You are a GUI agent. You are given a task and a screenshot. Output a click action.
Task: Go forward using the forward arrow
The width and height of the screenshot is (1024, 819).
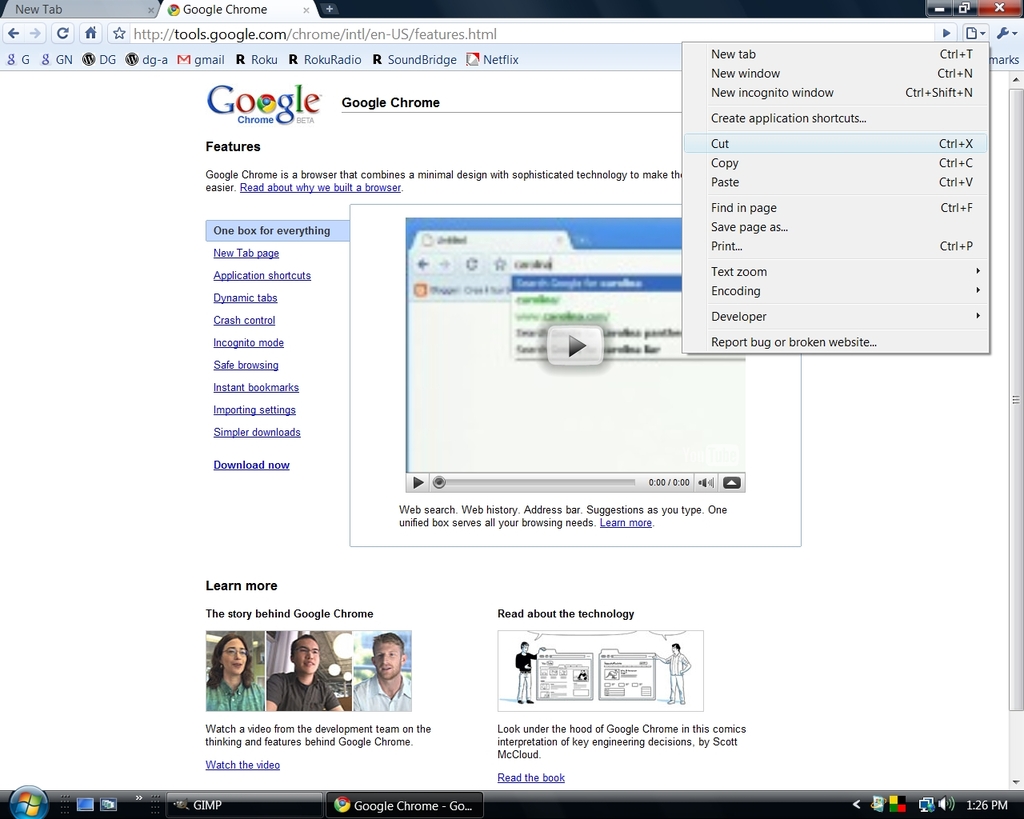tap(35, 33)
